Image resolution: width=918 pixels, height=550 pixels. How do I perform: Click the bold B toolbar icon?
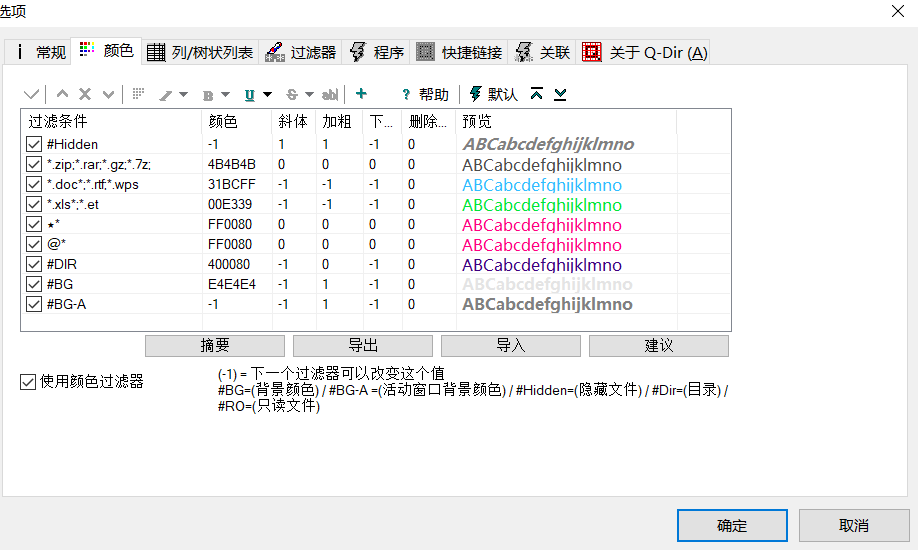(x=208, y=95)
